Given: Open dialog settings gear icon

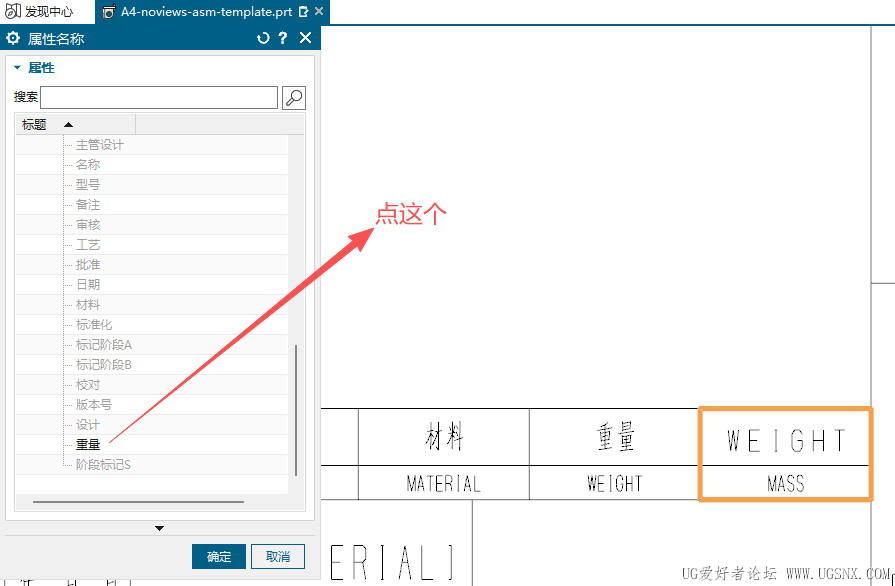Looking at the screenshot, I should pos(13,38).
